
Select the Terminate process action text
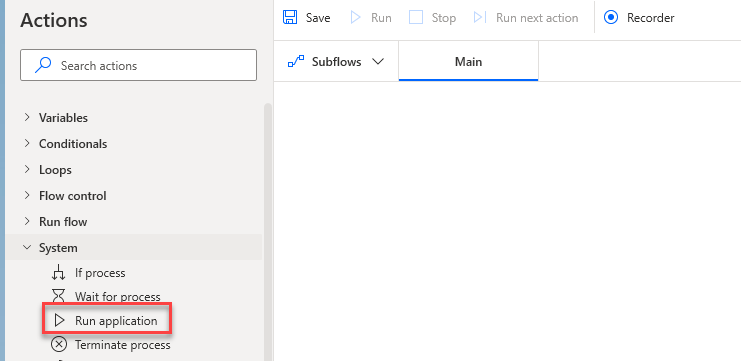pos(122,345)
